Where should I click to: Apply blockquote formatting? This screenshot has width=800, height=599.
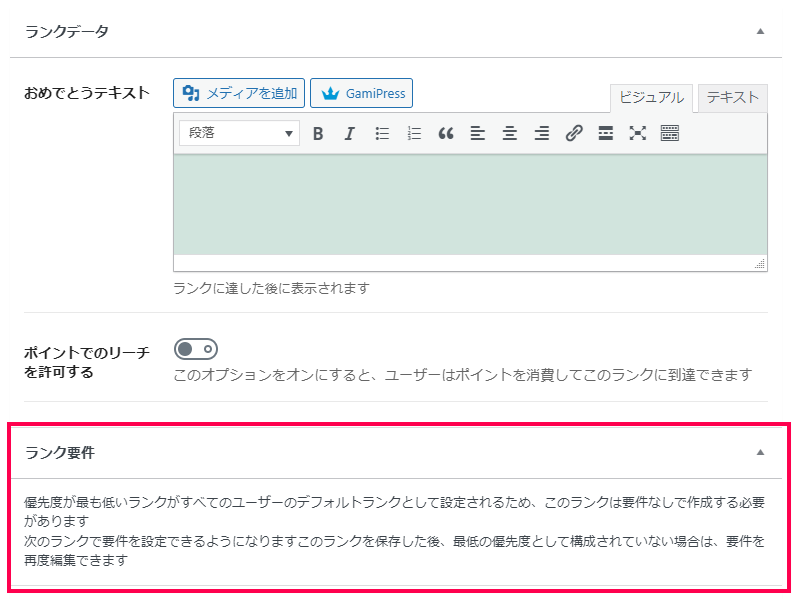[446, 133]
